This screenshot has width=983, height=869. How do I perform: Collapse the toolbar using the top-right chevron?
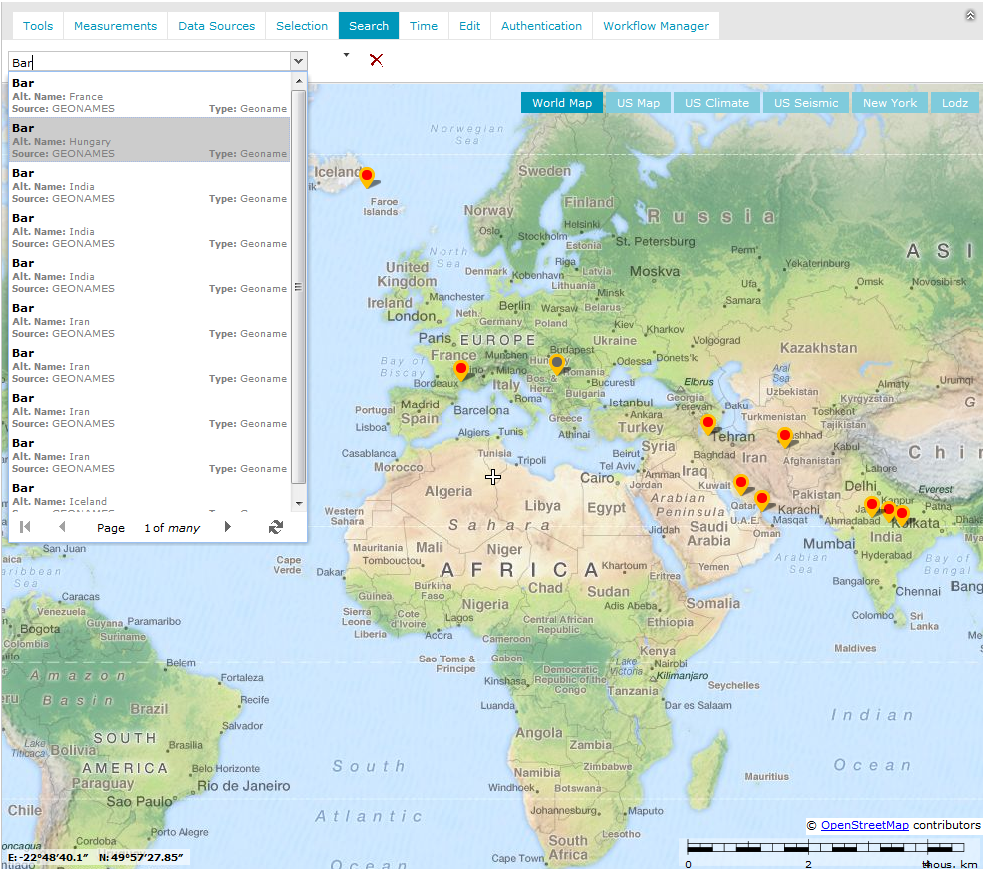tap(968, 15)
